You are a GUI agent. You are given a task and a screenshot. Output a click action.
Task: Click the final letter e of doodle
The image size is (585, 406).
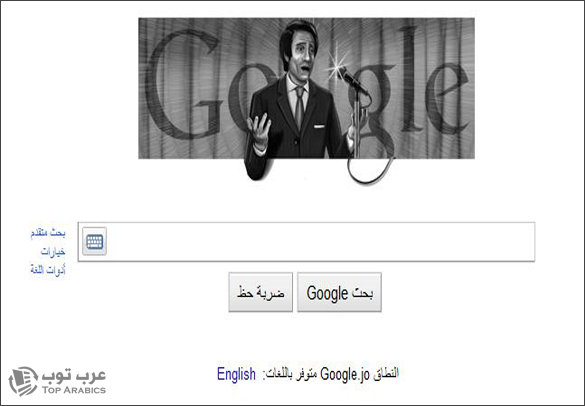coord(447,99)
